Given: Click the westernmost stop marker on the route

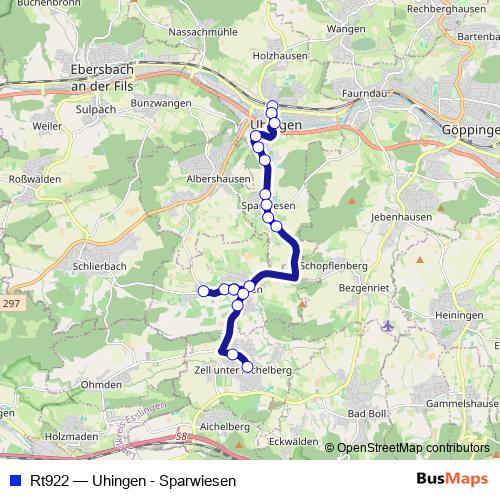Looking at the screenshot, I should (203, 291).
